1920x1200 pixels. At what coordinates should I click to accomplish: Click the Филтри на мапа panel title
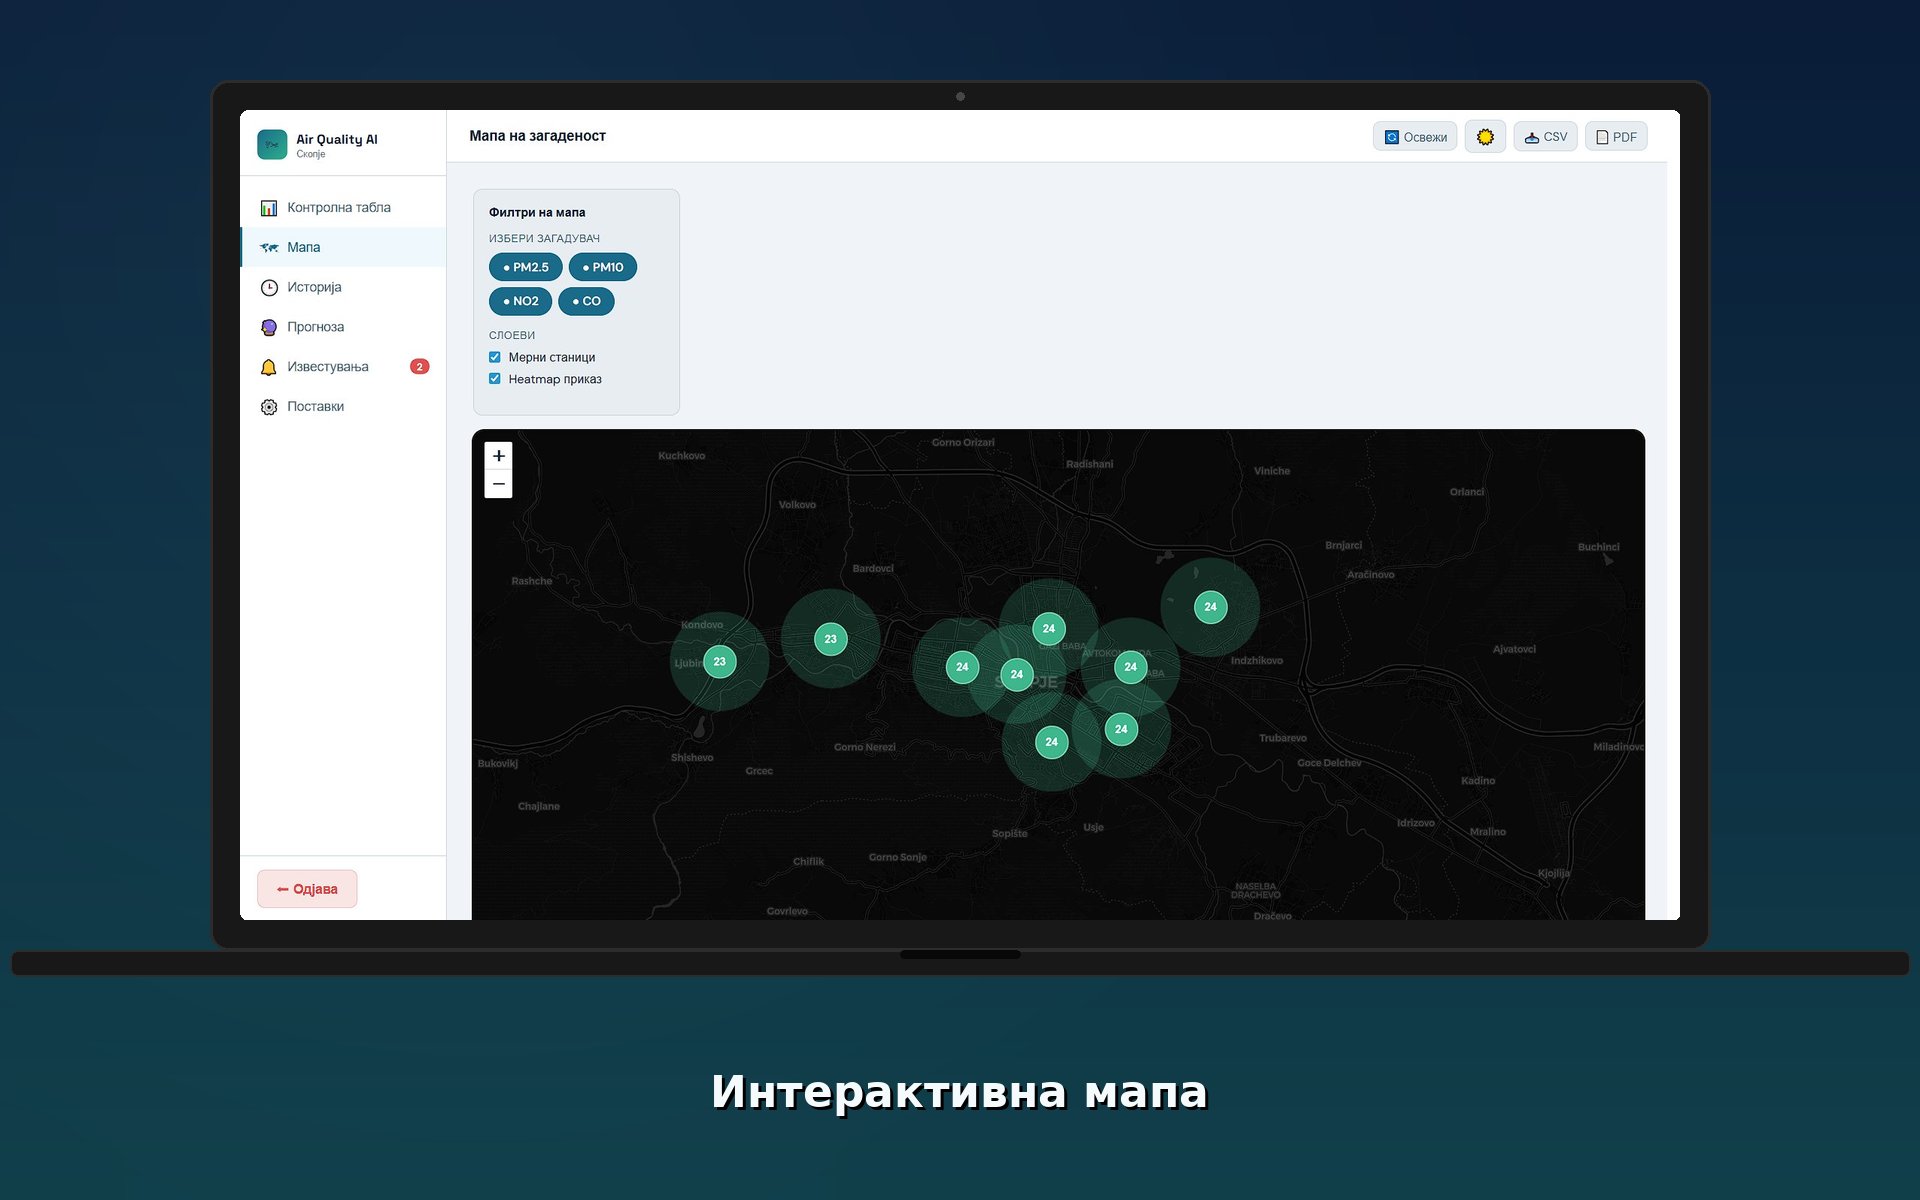(x=537, y=212)
